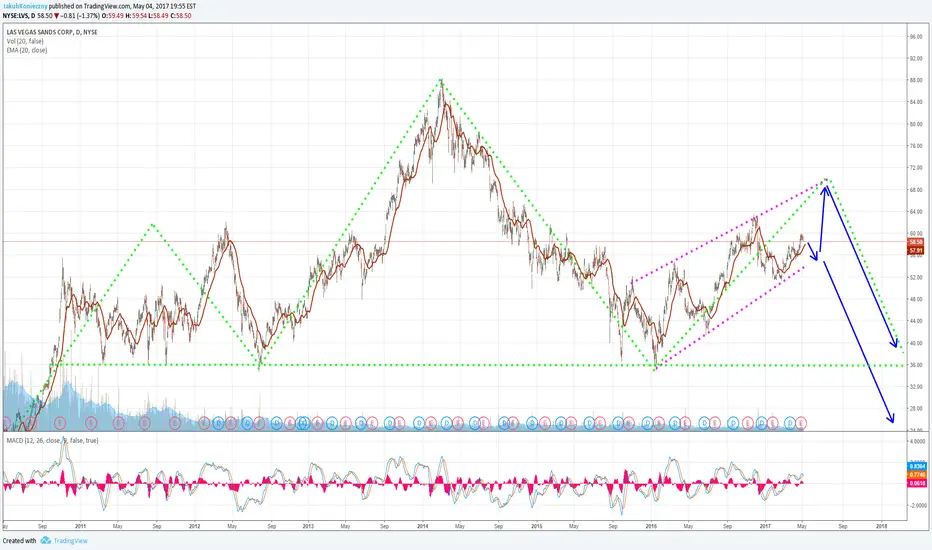Click the TradingView link at the bottom

[71, 540]
